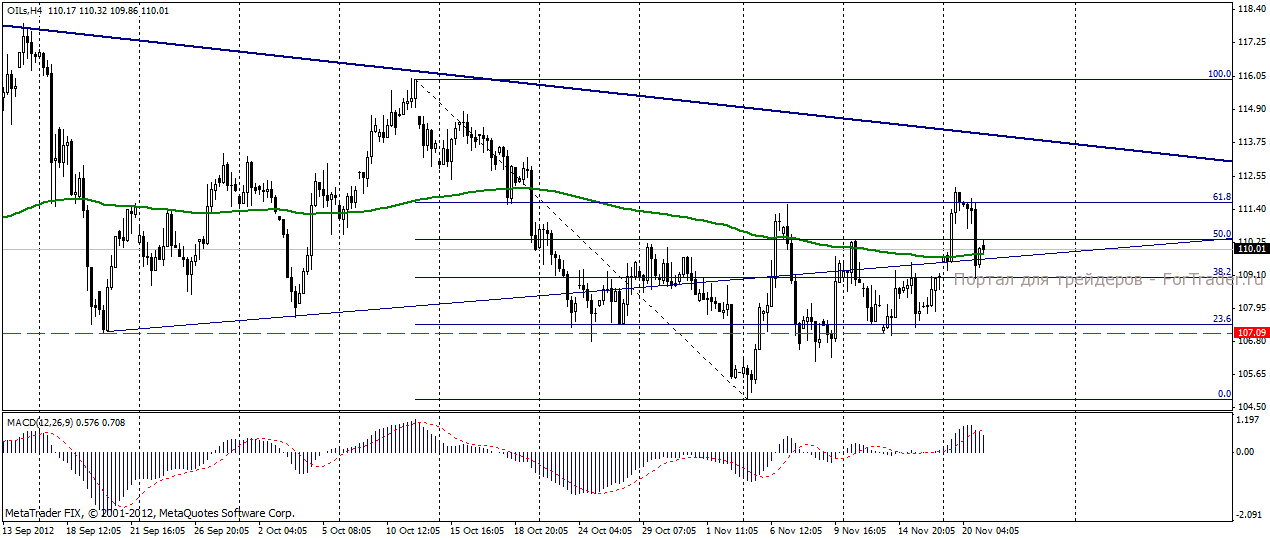Click the 118.40 value on price scale
The width and height of the screenshot is (1270, 538).
tap(1251, 9)
